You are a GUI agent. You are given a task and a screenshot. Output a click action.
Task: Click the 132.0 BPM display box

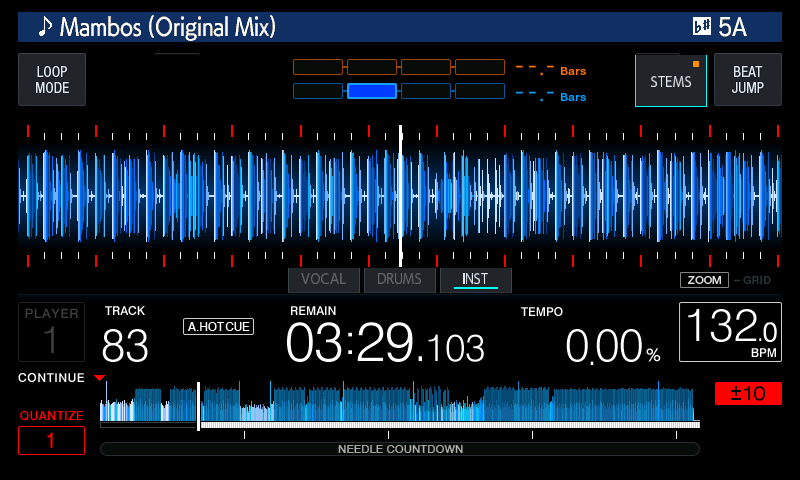[x=730, y=332]
